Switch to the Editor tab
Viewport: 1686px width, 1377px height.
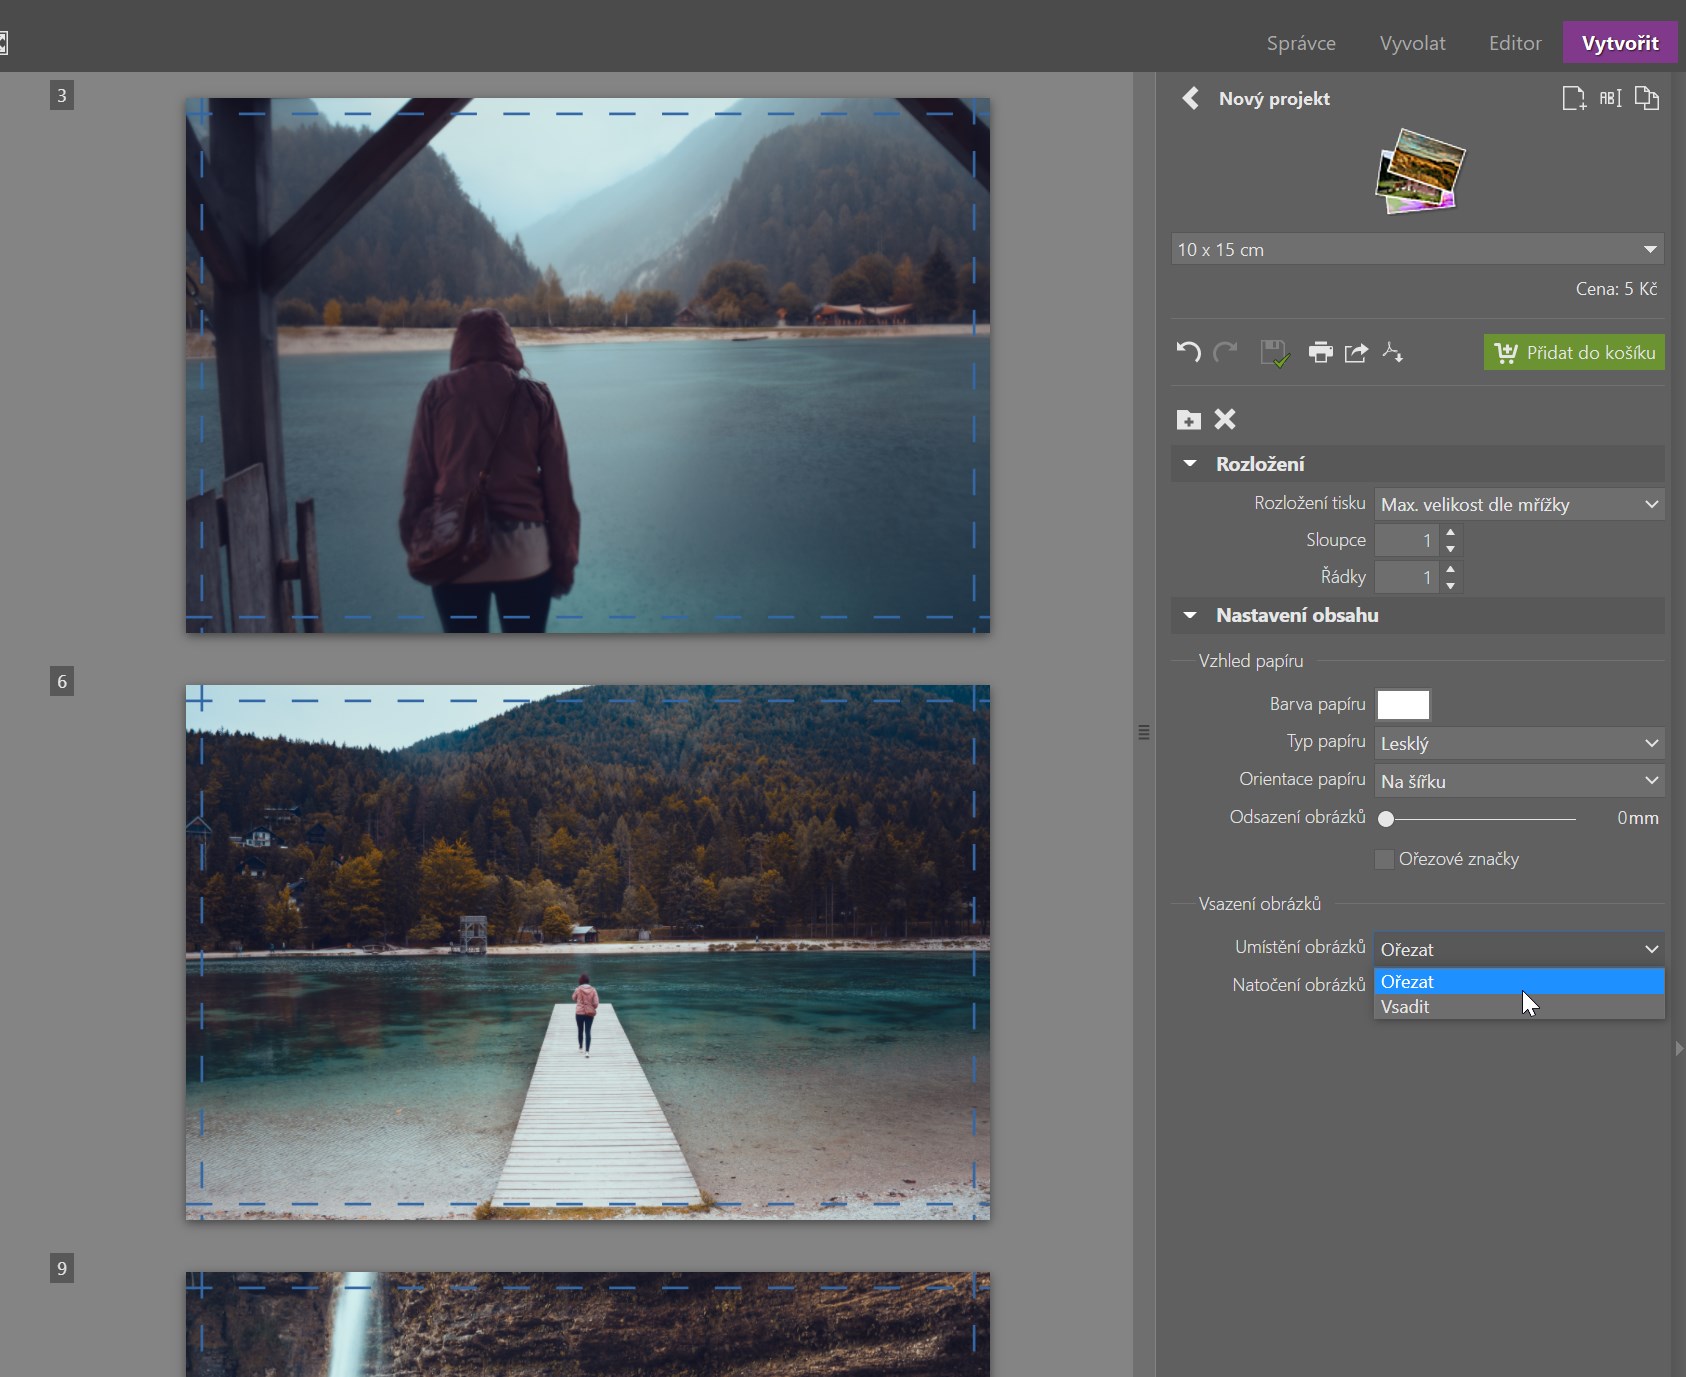[x=1515, y=43]
